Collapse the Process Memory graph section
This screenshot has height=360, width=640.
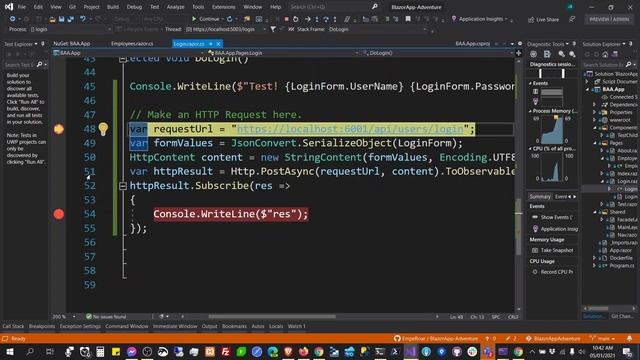(530, 111)
